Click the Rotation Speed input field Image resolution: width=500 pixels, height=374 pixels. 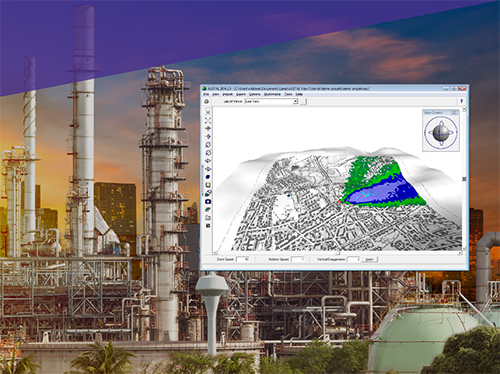298,259
